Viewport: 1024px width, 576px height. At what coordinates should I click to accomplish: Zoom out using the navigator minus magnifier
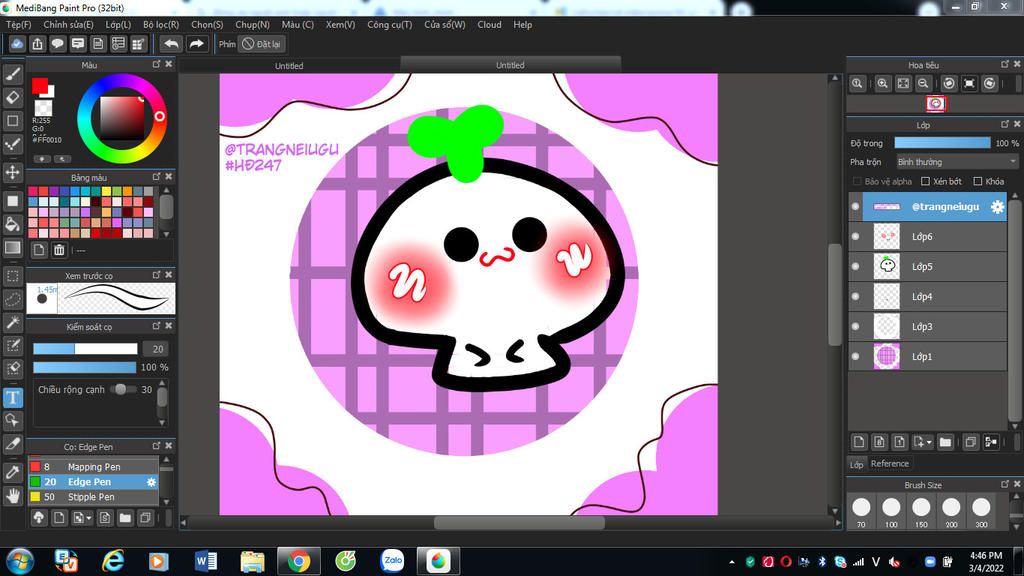click(x=923, y=83)
